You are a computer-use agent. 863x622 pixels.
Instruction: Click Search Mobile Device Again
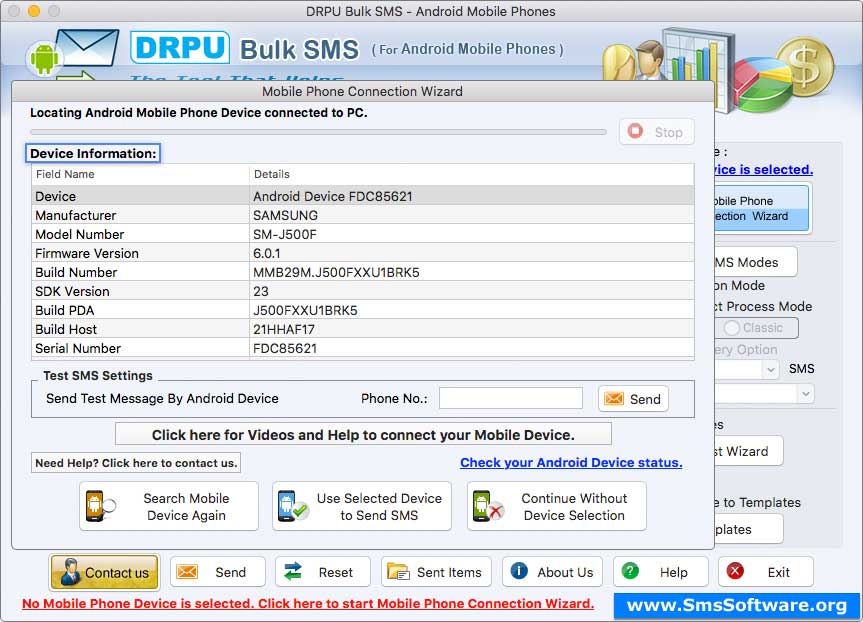tap(169, 506)
